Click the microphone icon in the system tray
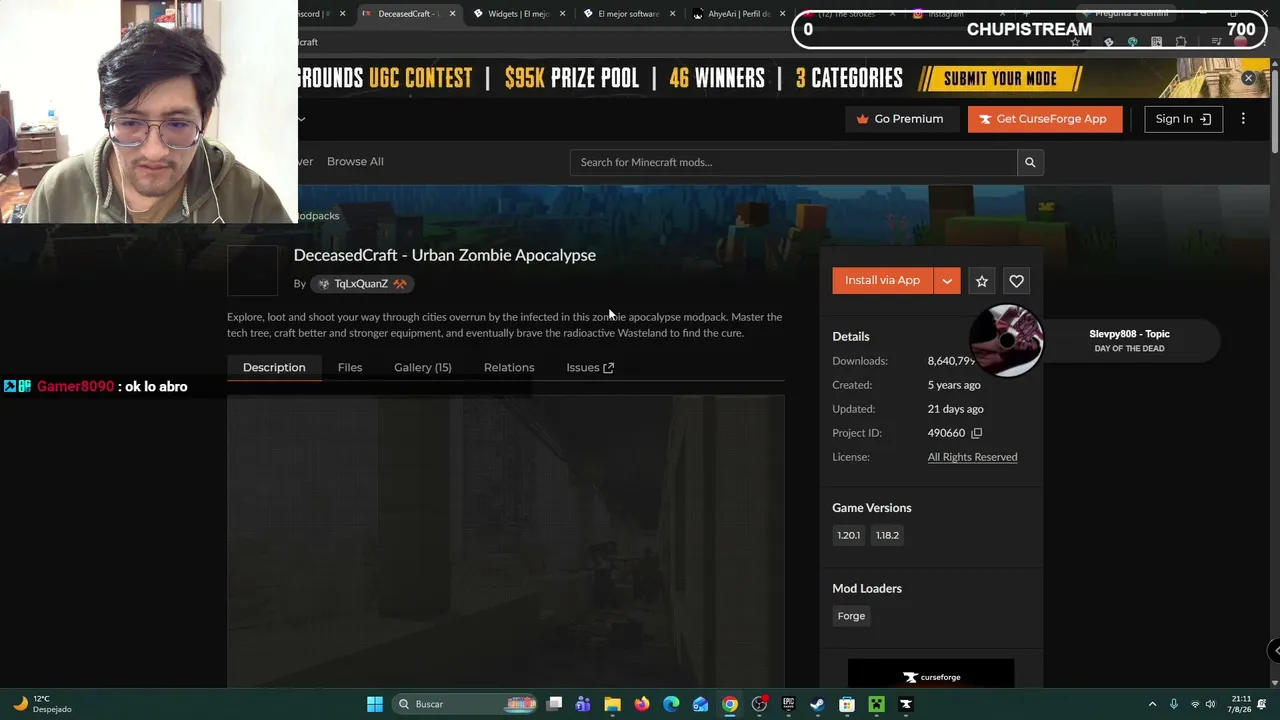 point(1173,704)
